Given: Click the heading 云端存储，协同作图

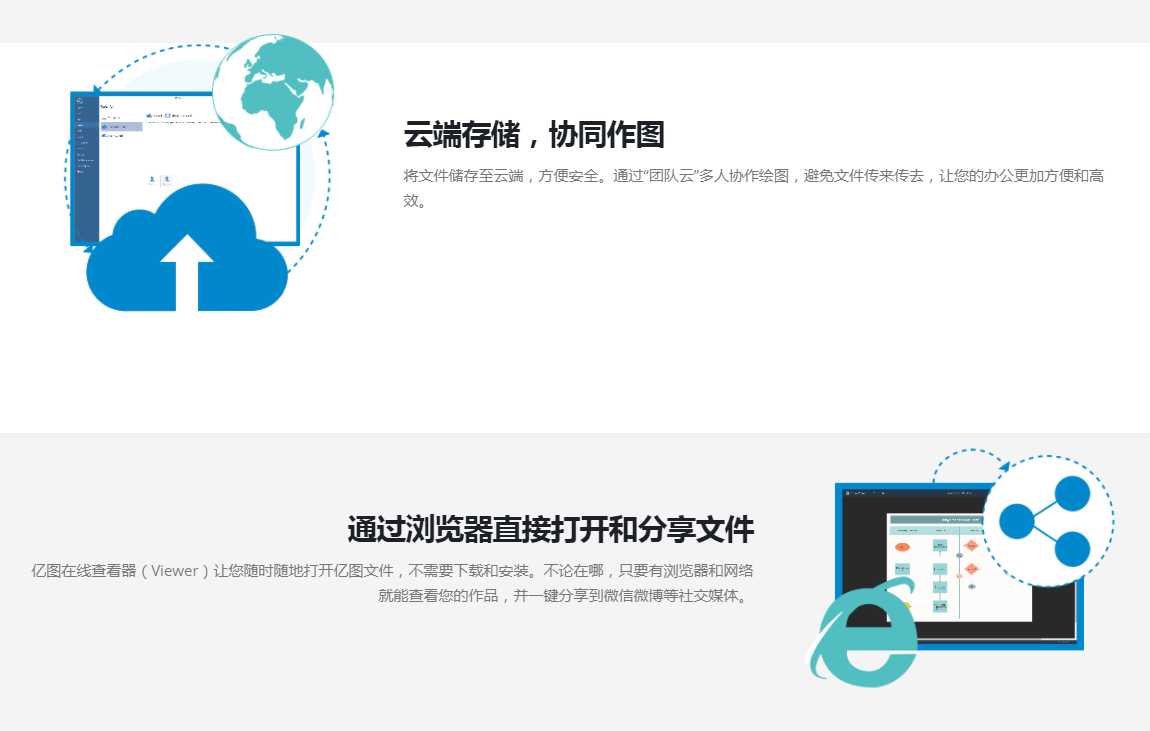Looking at the screenshot, I should pos(534,134).
